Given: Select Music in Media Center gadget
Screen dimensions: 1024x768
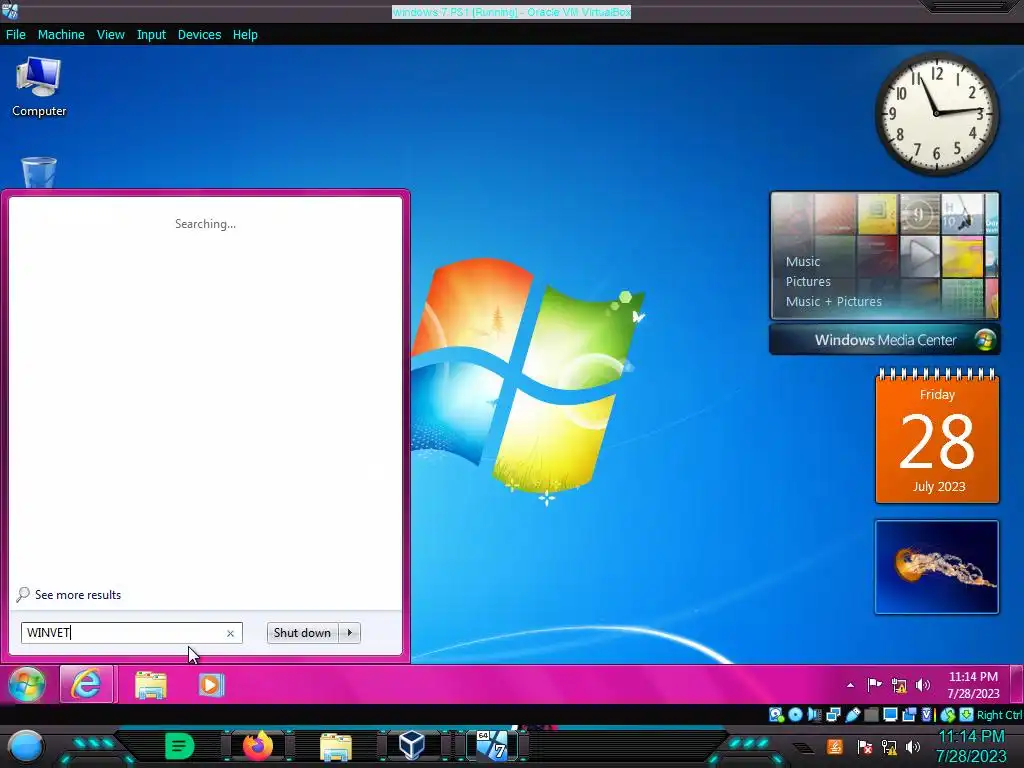Looking at the screenshot, I should point(803,262).
